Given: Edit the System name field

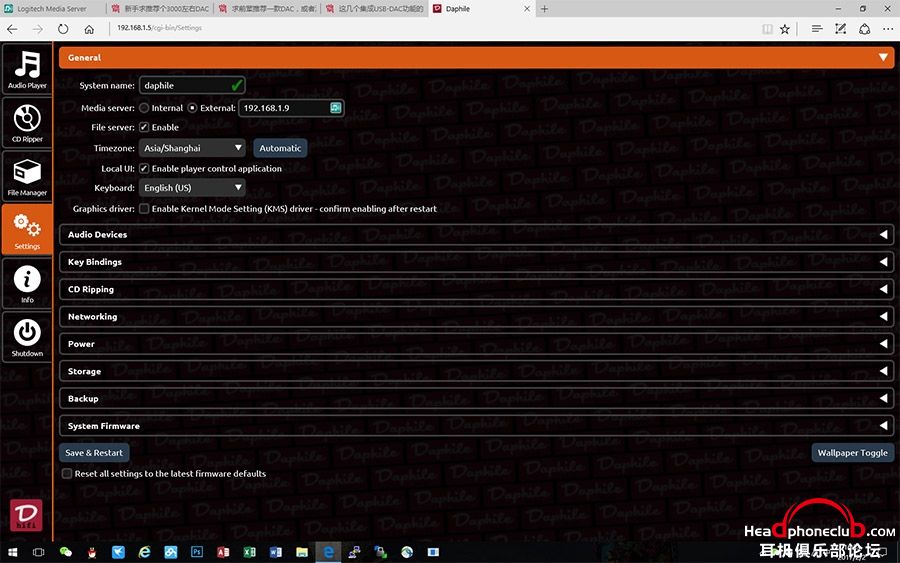Looking at the screenshot, I should tap(192, 86).
